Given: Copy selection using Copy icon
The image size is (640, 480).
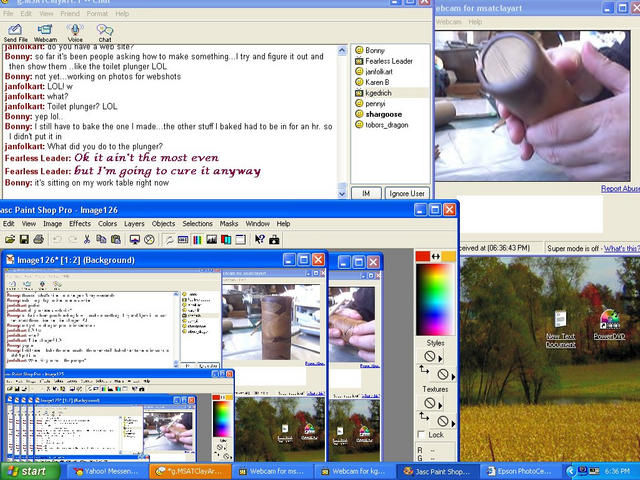Looking at the screenshot, I should pyautogui.click(x=101, y=240).
